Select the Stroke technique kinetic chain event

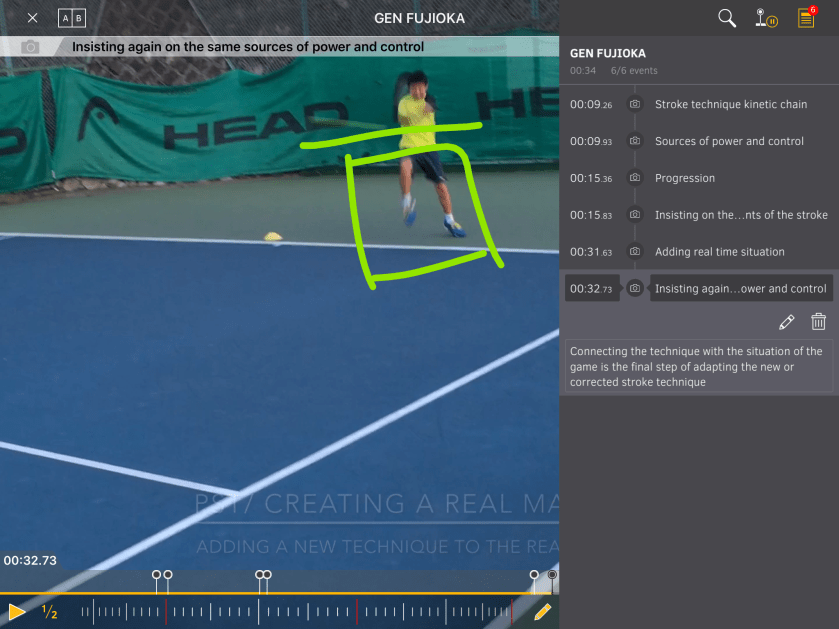[730, 104]
